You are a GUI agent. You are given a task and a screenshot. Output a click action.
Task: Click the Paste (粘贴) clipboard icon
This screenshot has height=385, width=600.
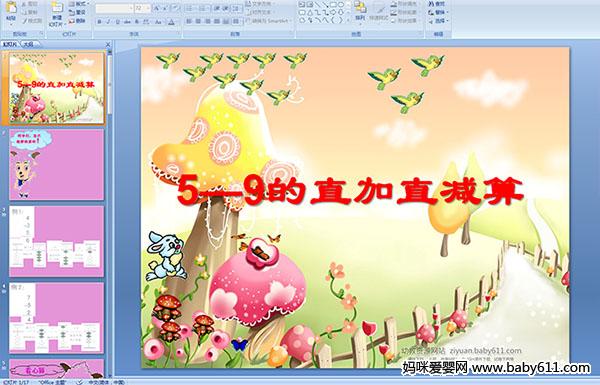tap(11, 8)
